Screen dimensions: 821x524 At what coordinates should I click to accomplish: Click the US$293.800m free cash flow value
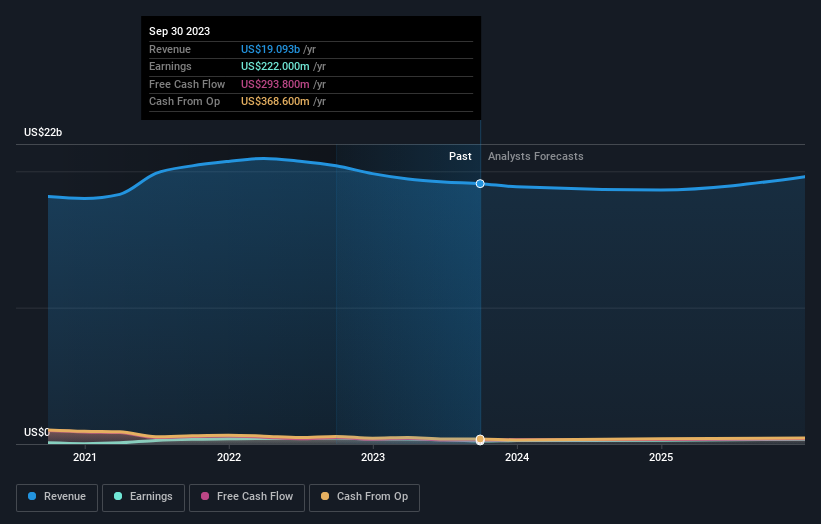275,84
